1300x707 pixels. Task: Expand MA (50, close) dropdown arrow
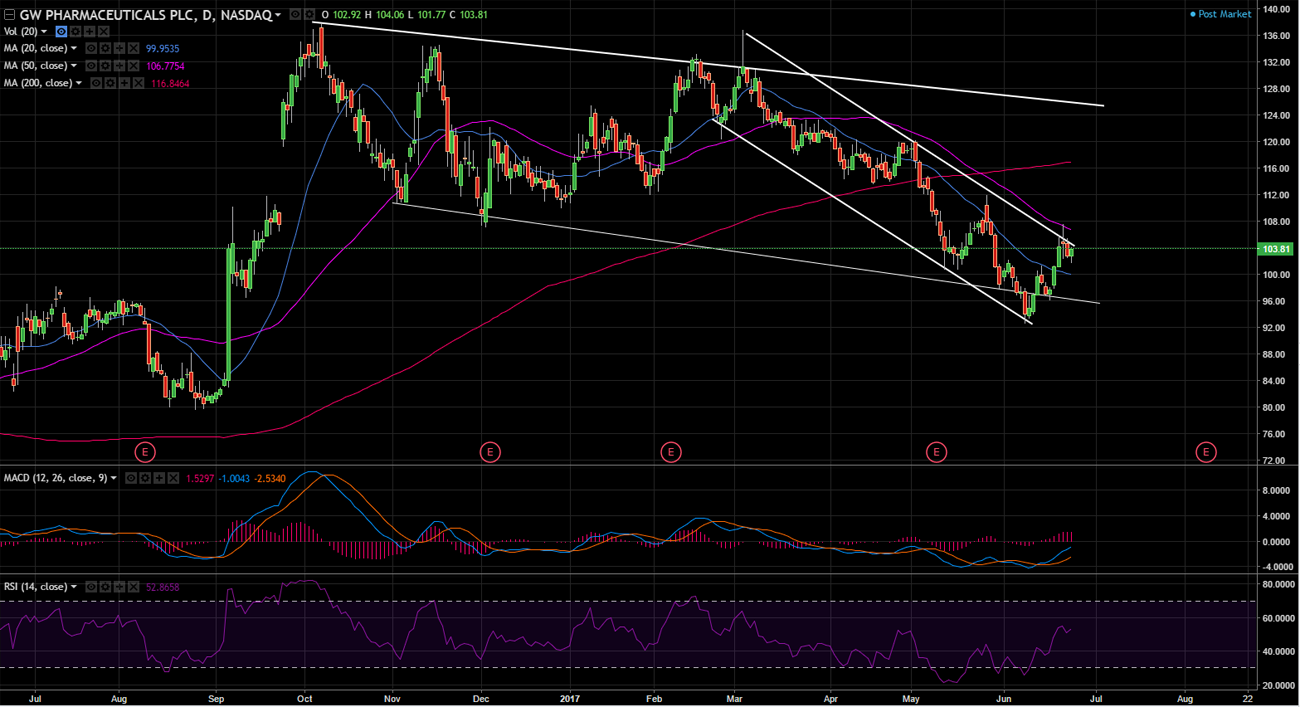tap(74, 65)
